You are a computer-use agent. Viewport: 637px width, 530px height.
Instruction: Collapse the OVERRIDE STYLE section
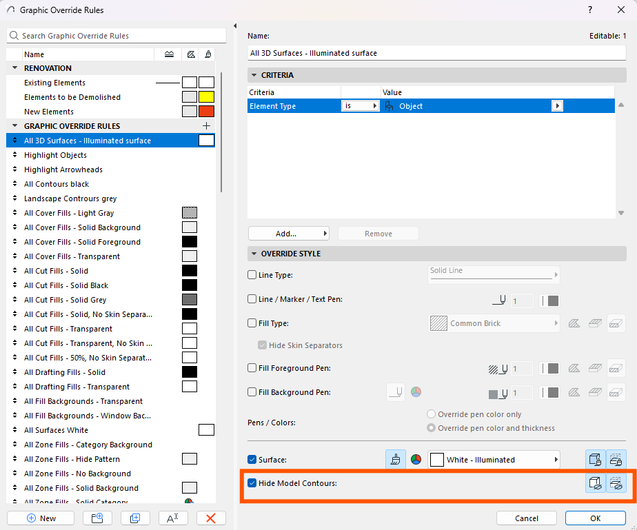(x=254, y=253)
